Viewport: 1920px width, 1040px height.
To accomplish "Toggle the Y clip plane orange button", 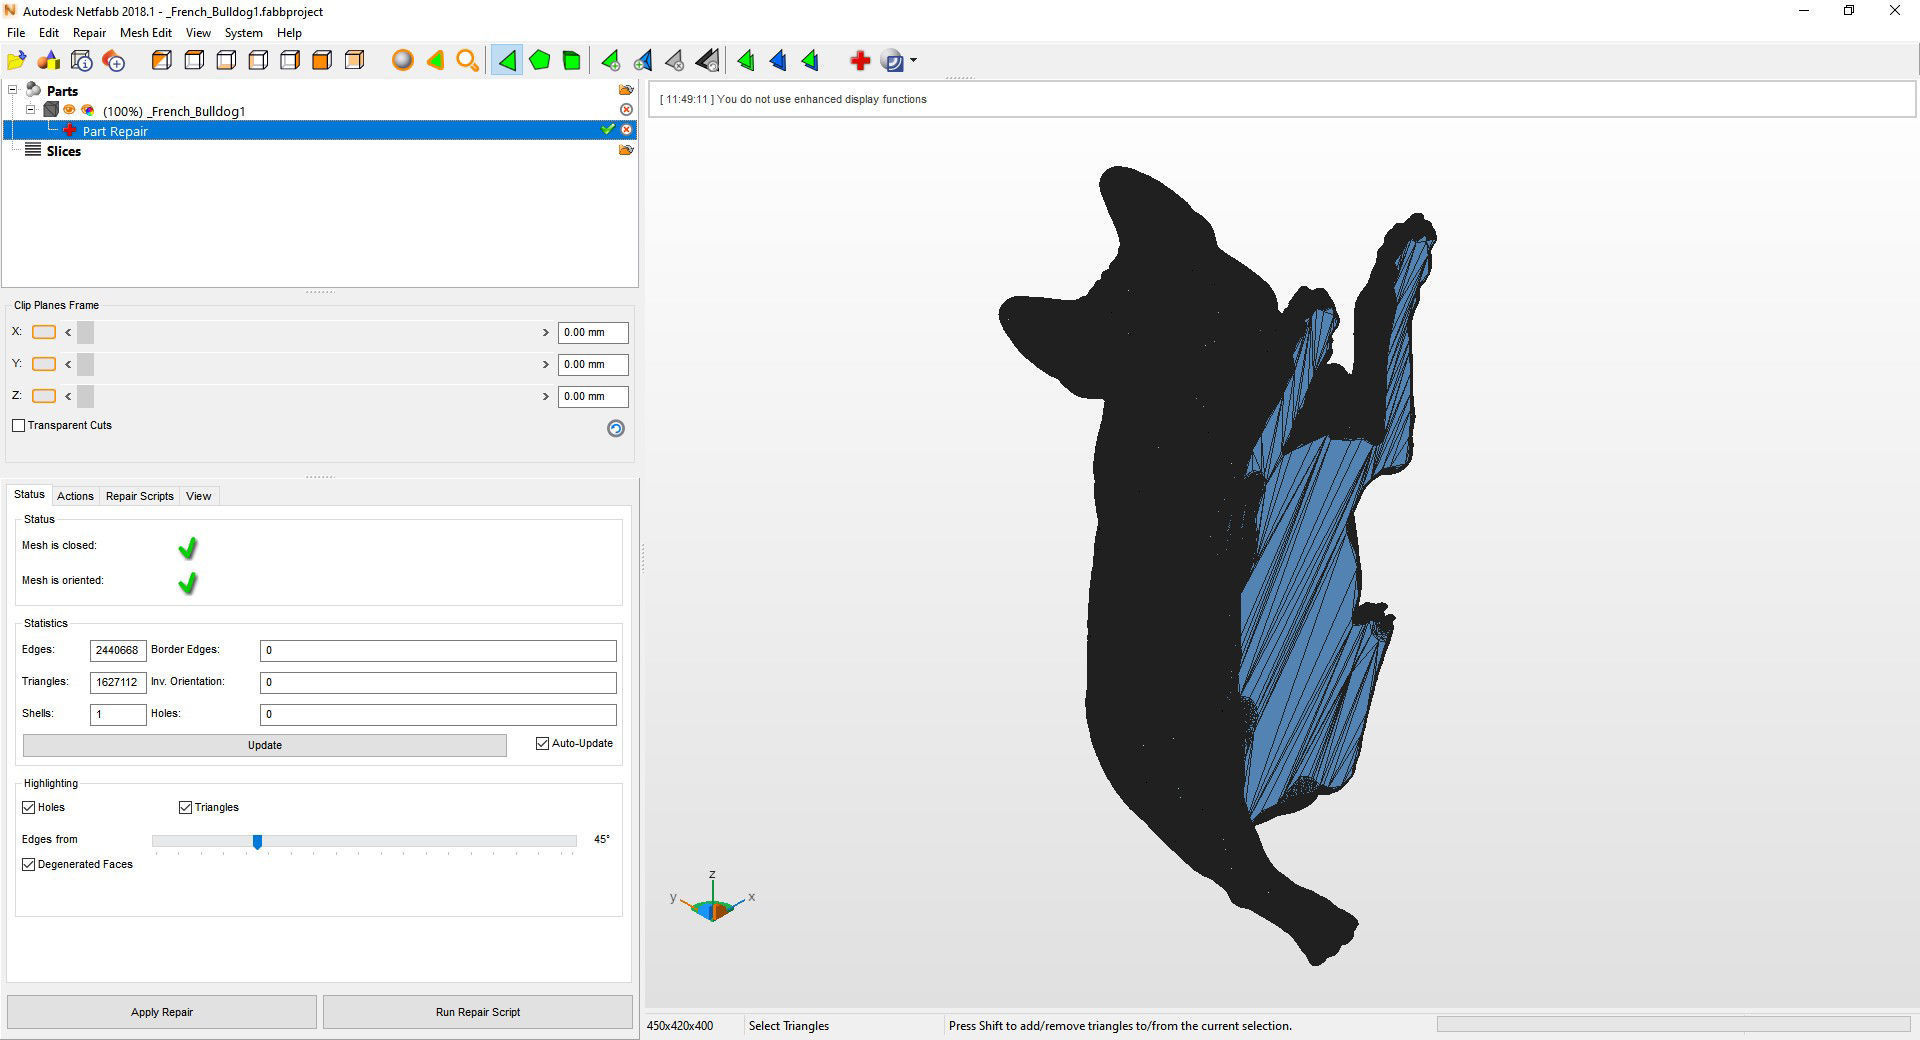I will pyautogui.click(x=44, y=364).
